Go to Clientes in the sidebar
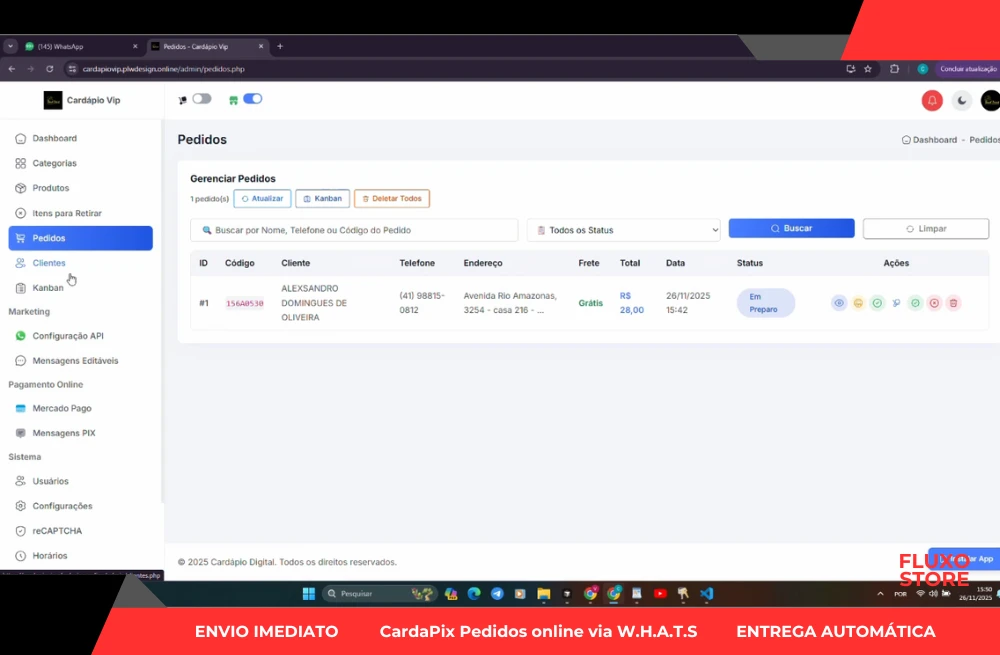 coord(48,263)
